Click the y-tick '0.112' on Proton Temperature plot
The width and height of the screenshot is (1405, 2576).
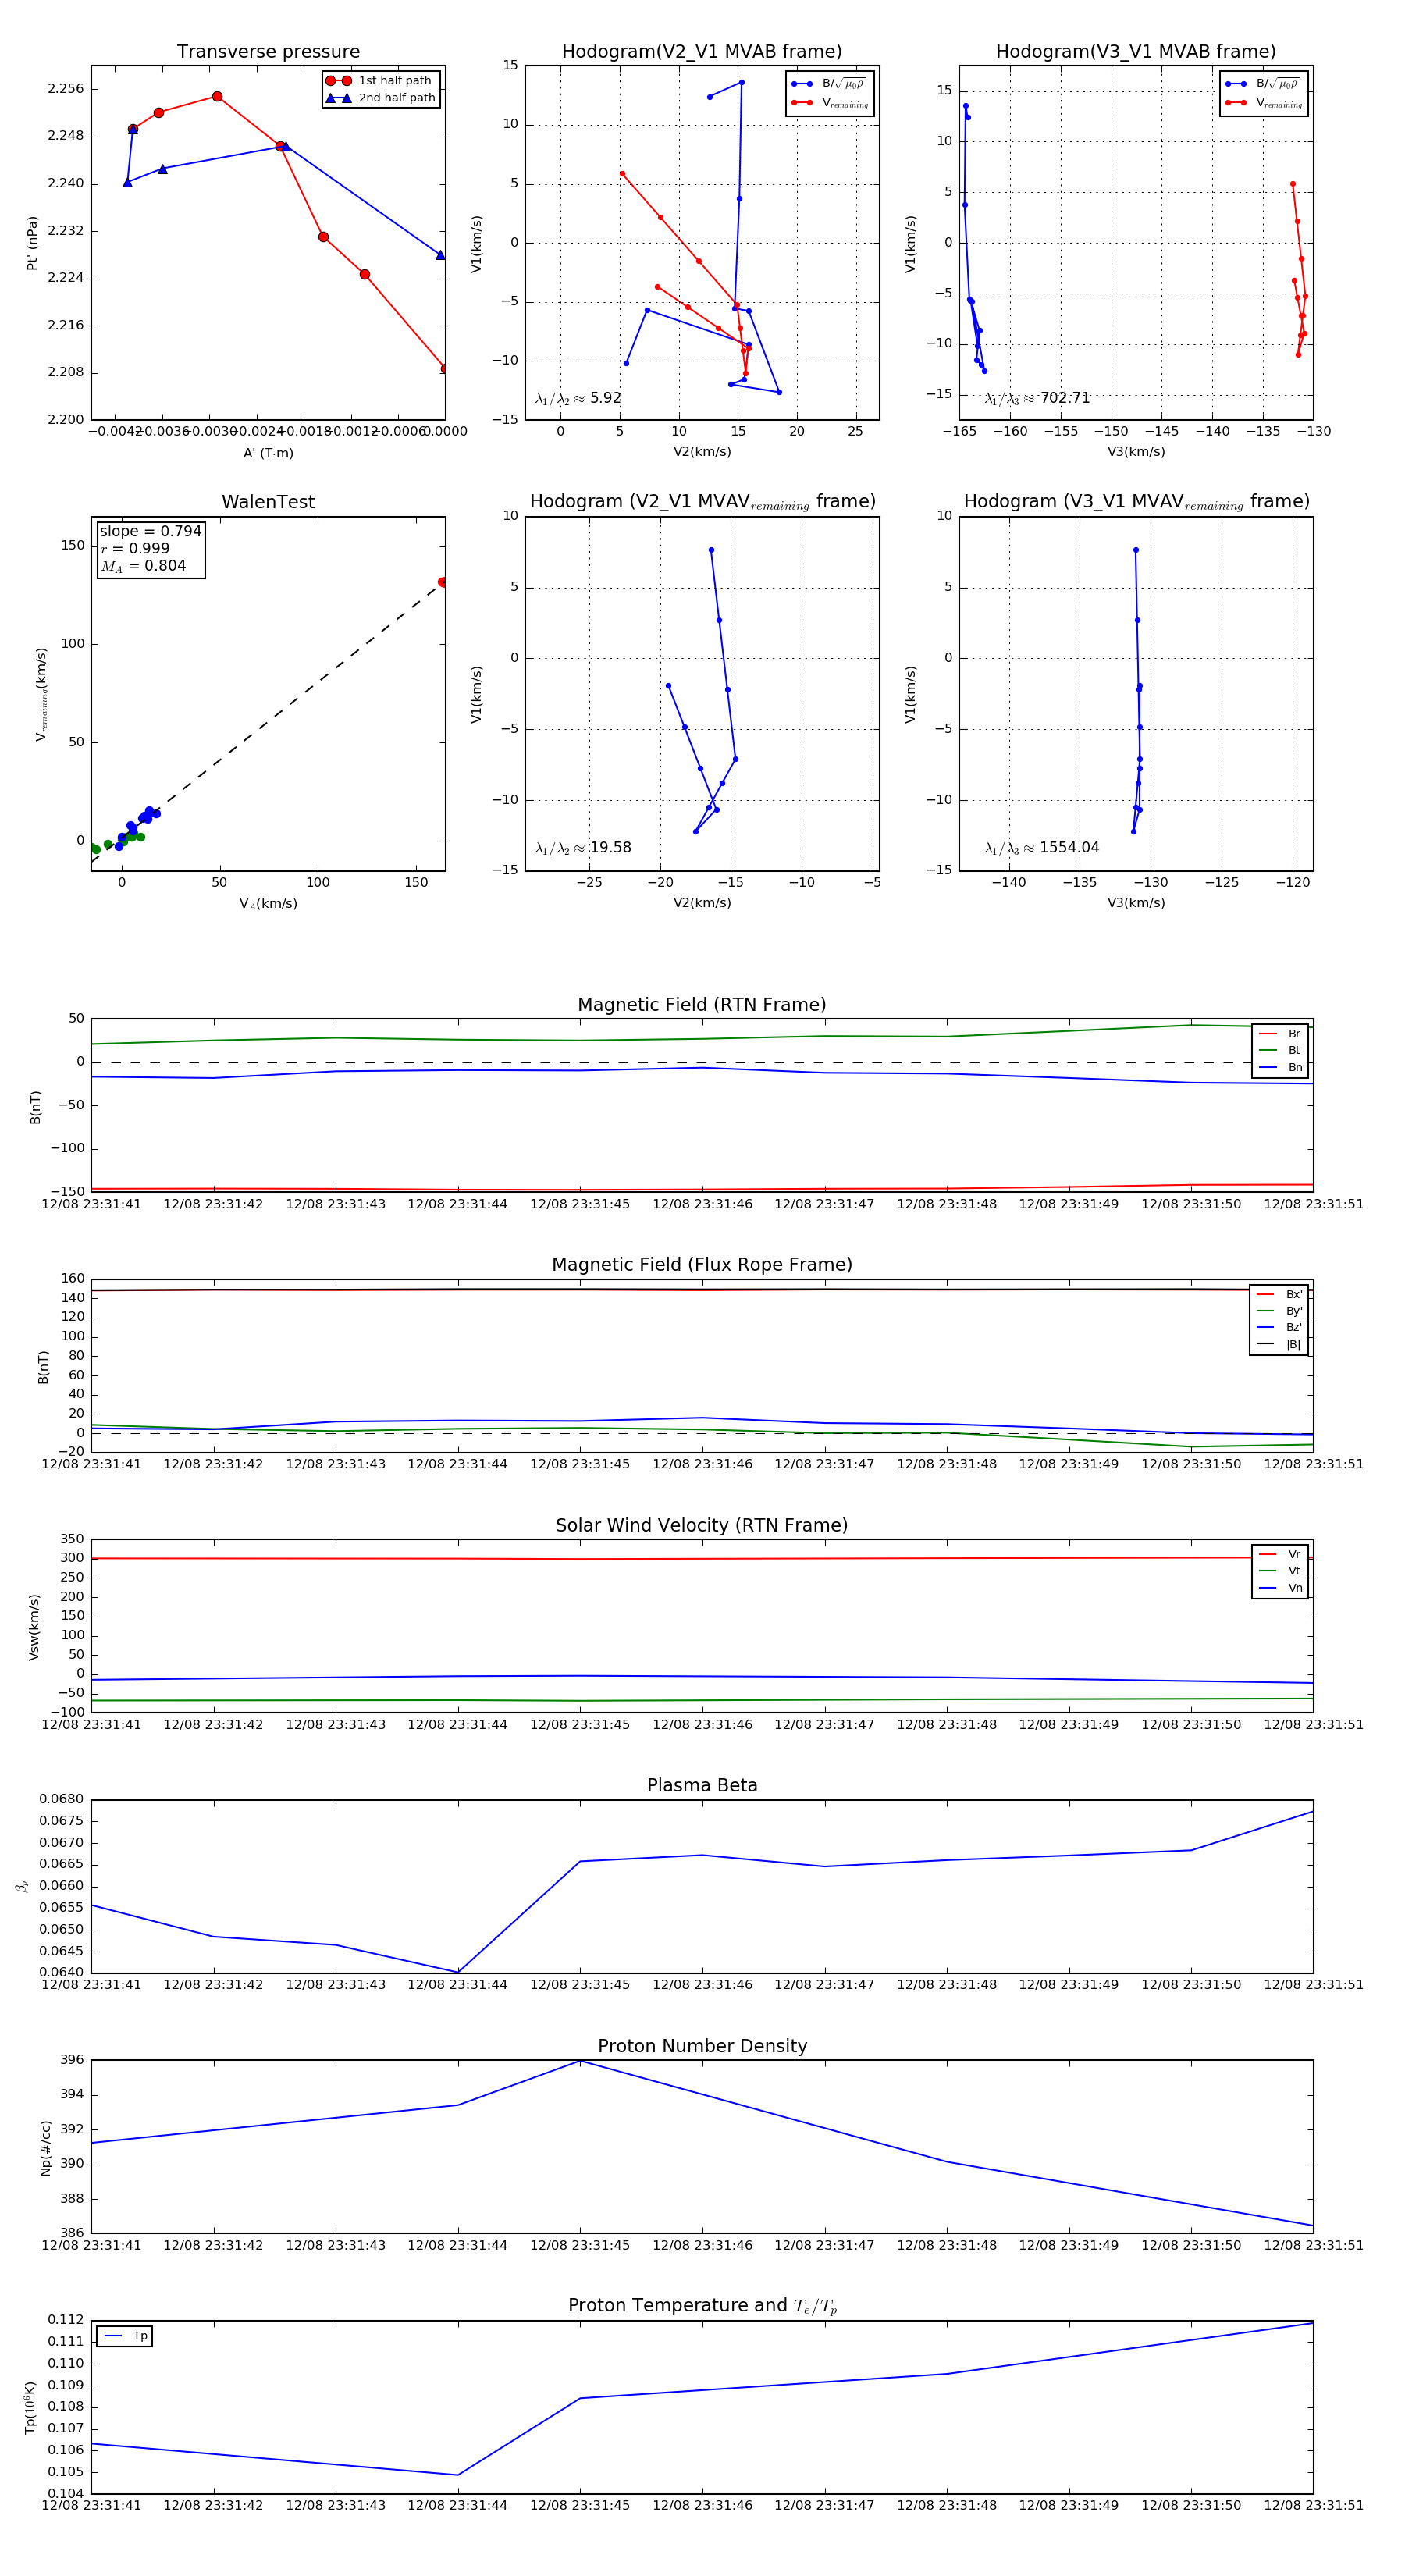coord(66,2320)
